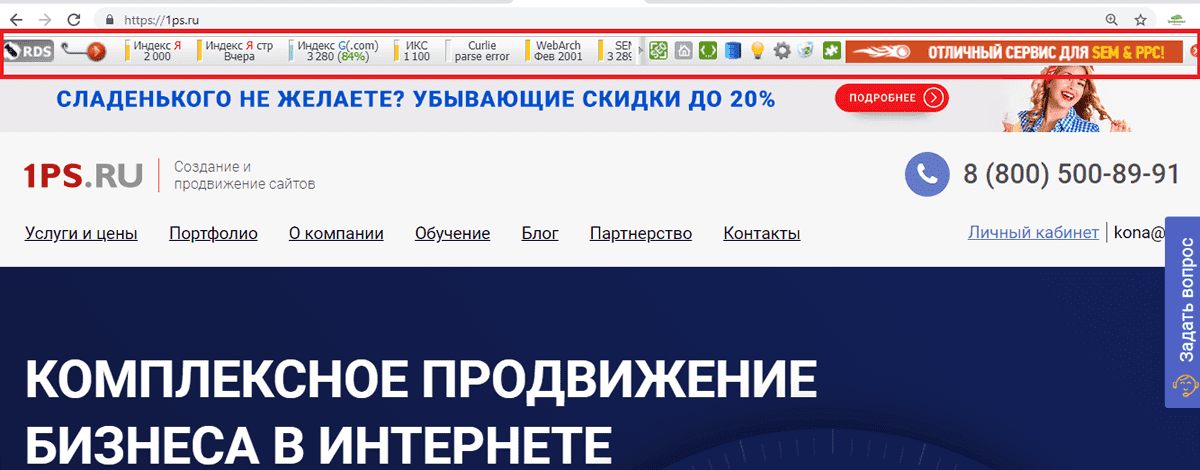
Task: Open the Портфолио menu item
Action: click(x=214, y=234)
